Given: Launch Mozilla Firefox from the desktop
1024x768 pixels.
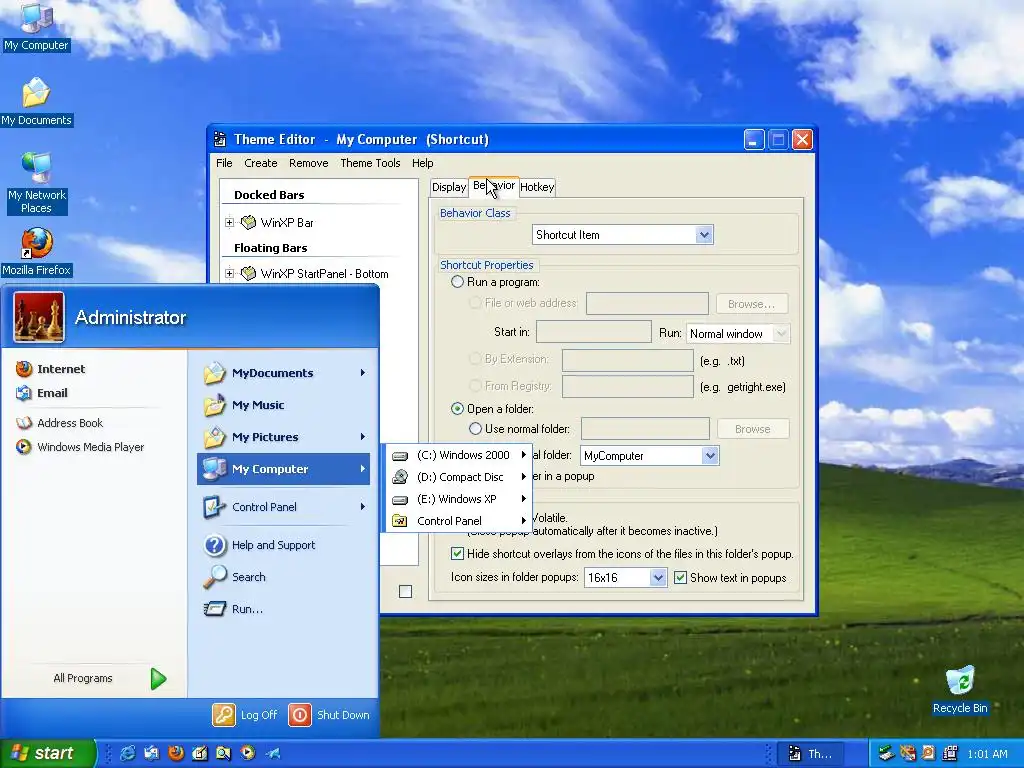Looking at the screenshot, I should pos(36,252).
